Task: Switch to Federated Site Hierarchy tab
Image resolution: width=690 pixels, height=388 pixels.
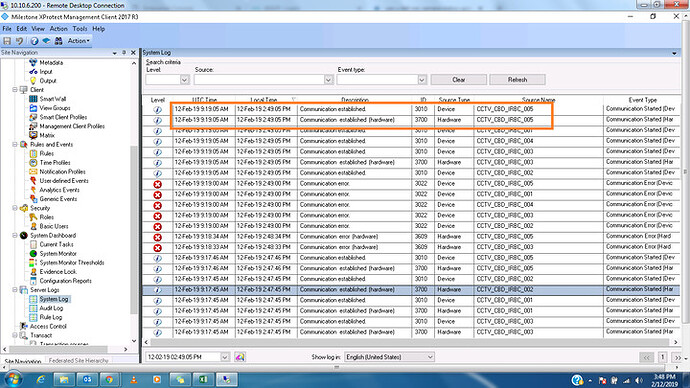Action: 78,360
